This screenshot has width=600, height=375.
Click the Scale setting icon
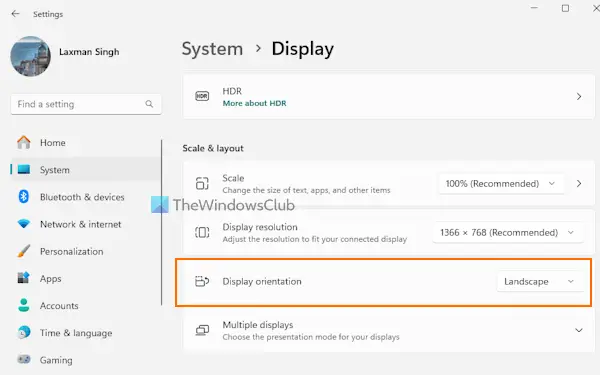click(202, 183)
